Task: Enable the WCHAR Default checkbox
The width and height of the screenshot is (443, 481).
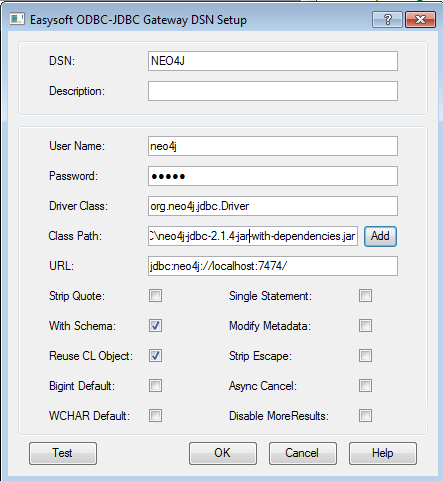Action: [x=155, y=416]
